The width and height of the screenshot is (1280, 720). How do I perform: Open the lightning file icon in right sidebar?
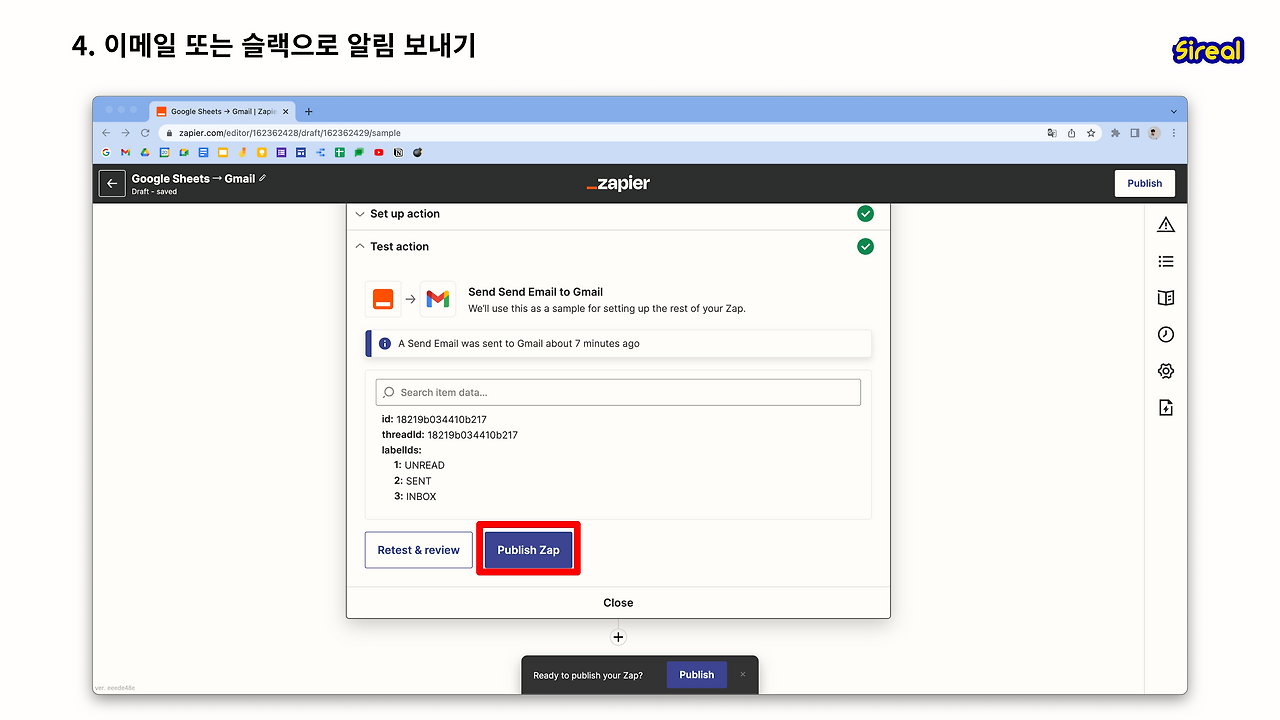point(1166,408)
